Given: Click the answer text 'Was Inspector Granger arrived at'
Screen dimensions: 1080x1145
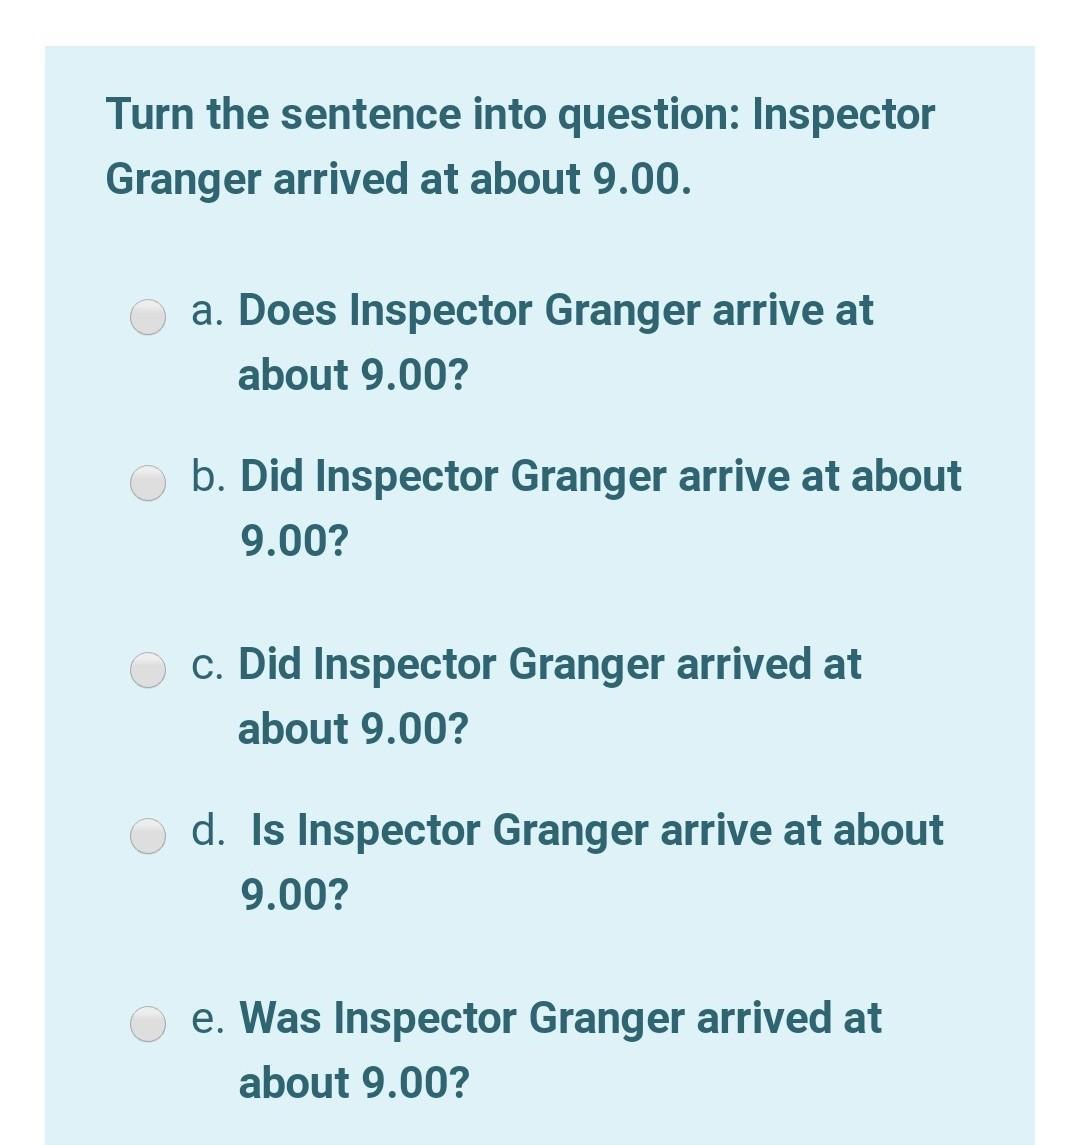Looking at the screenshot, I should (560, 1017).
